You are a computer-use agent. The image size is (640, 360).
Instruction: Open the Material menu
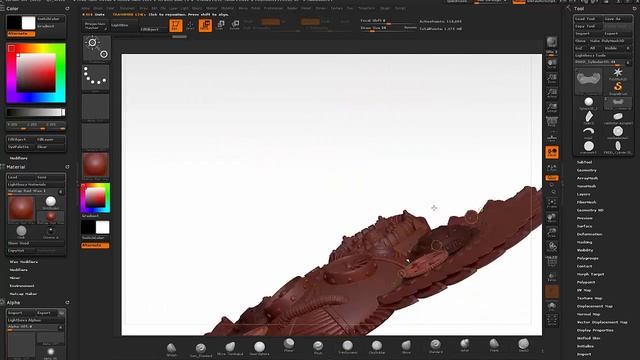click(227, 8)
